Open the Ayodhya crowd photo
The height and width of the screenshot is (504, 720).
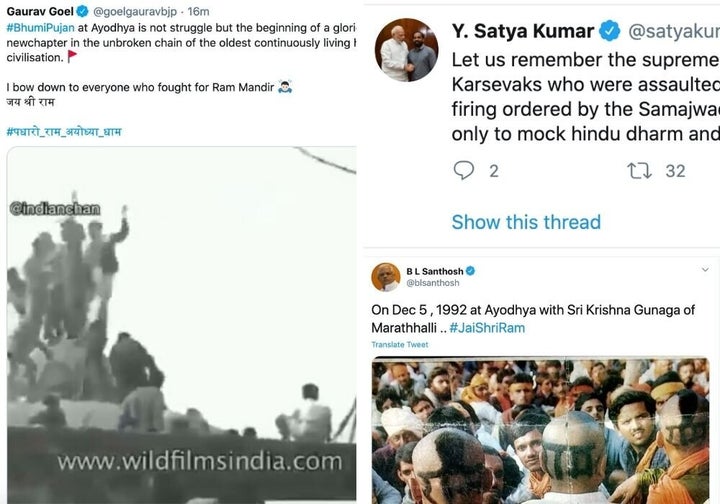pos(540,430)
